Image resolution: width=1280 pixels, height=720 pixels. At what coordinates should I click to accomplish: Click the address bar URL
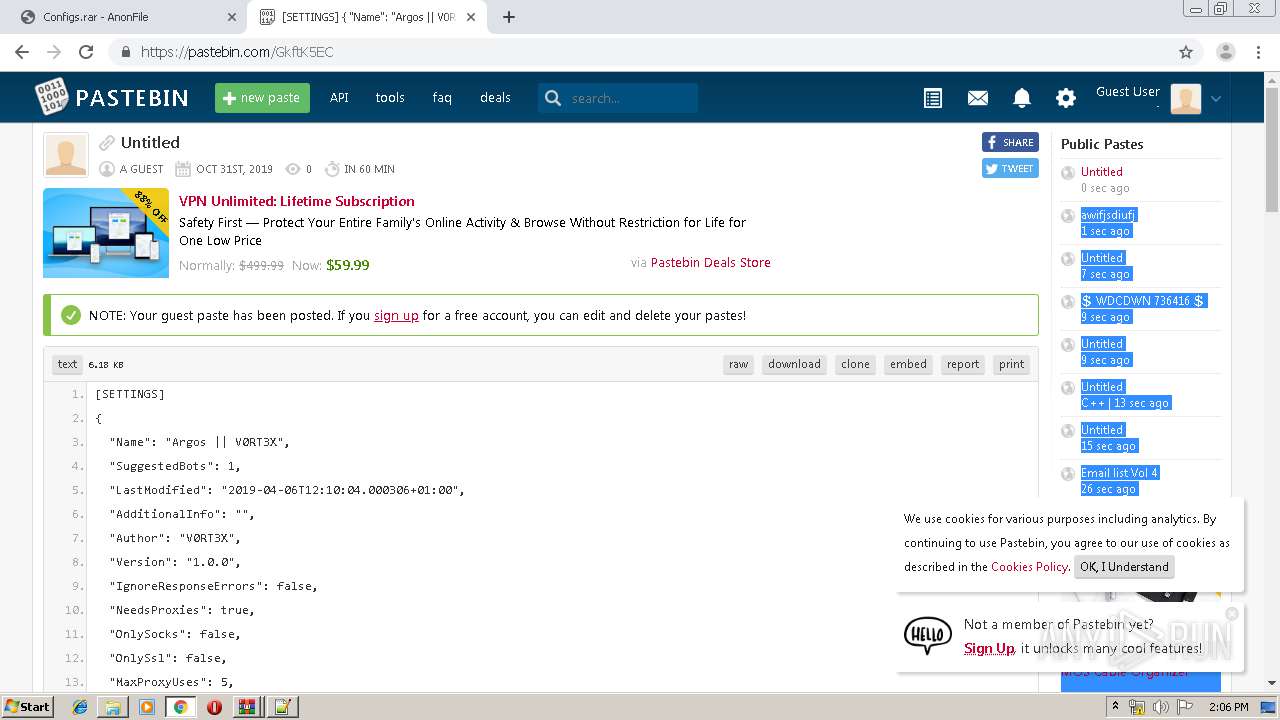tap(237, 52)
